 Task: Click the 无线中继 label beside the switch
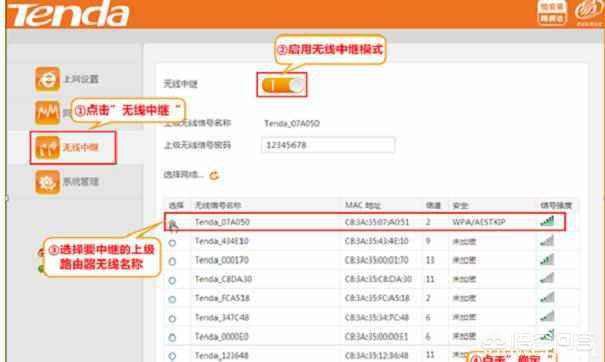[181, 84]
